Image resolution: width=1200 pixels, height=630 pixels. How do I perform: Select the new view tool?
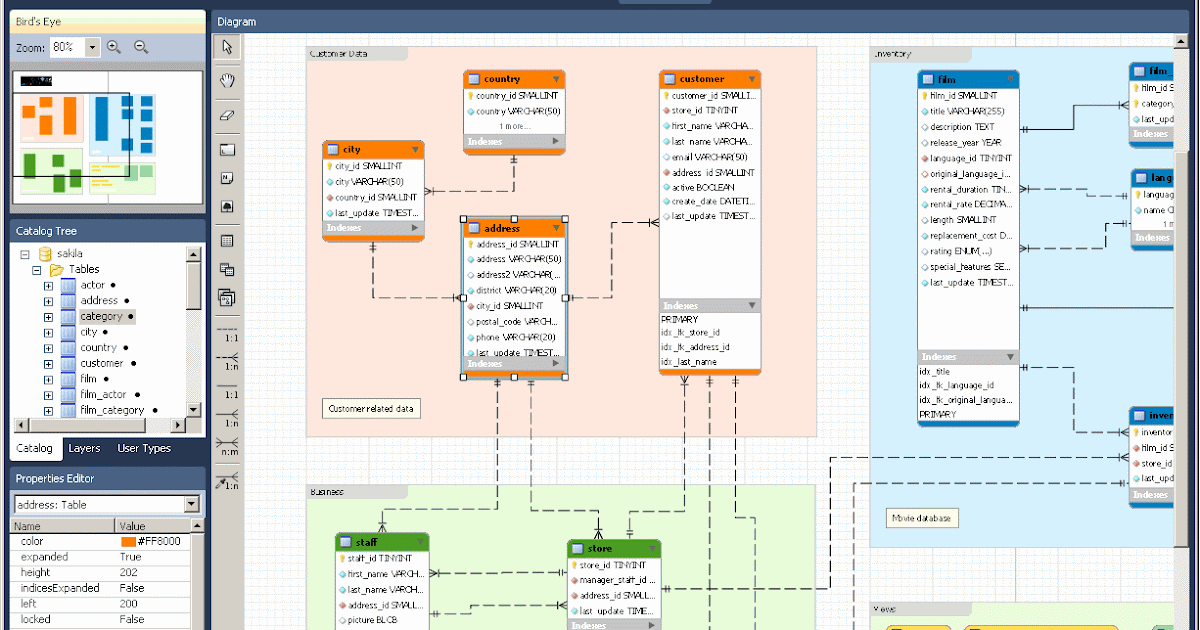tap(227, 269)
